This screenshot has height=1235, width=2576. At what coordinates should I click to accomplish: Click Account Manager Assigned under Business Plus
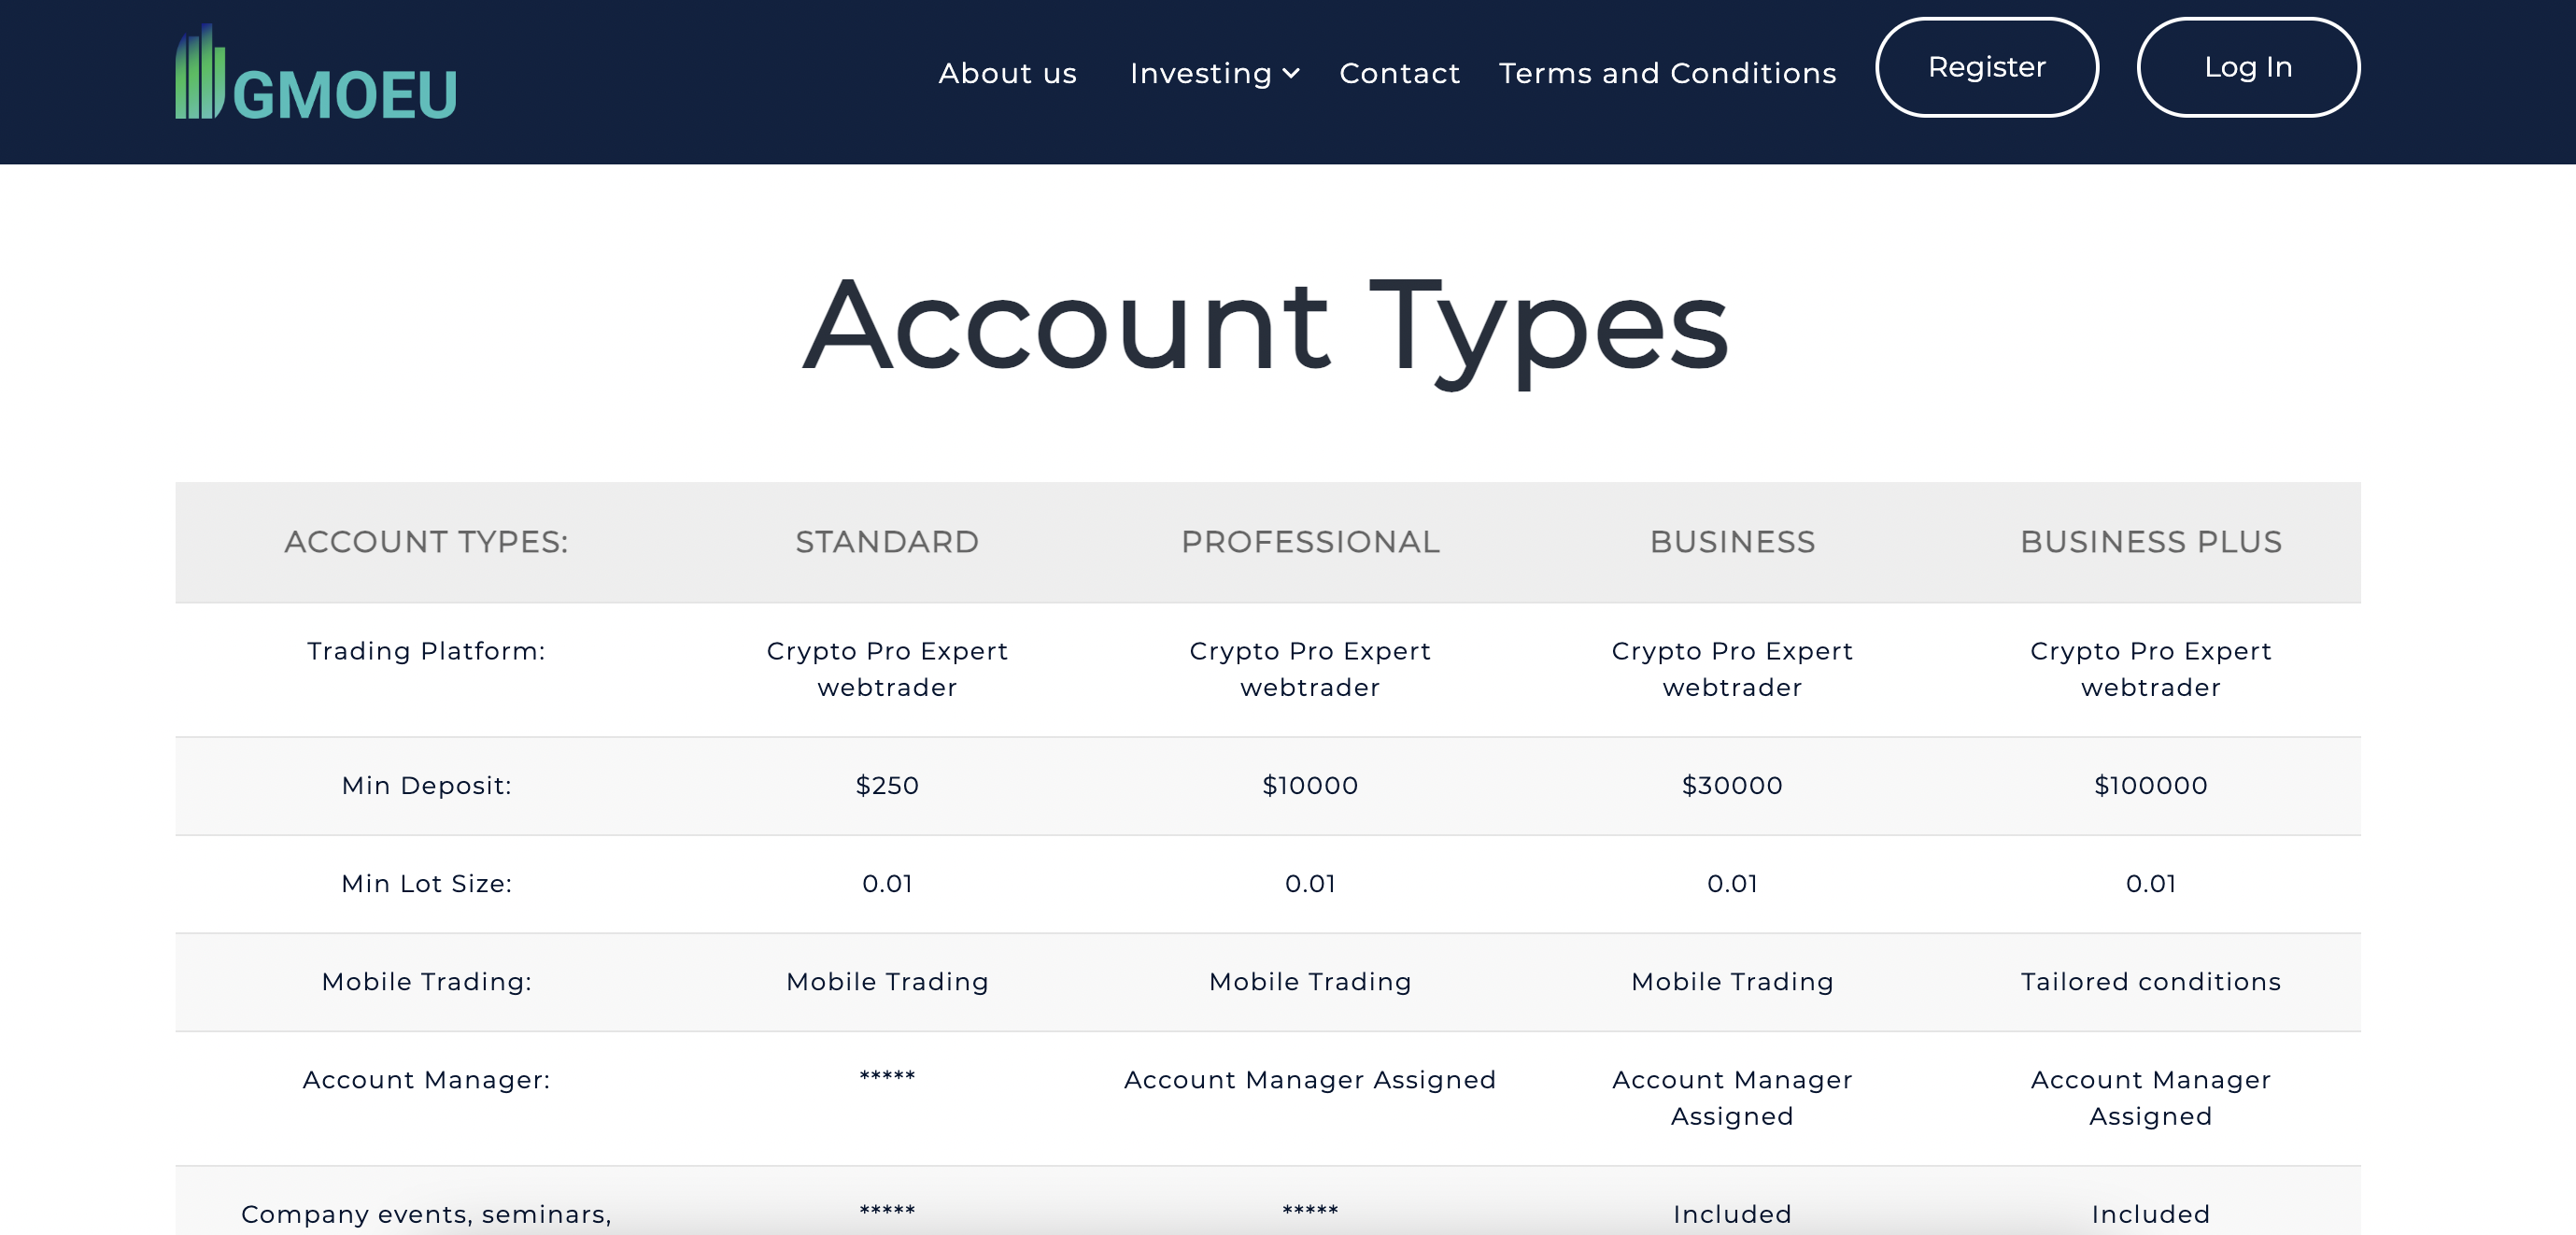pyautogui.click(x=2151, y=1097)
